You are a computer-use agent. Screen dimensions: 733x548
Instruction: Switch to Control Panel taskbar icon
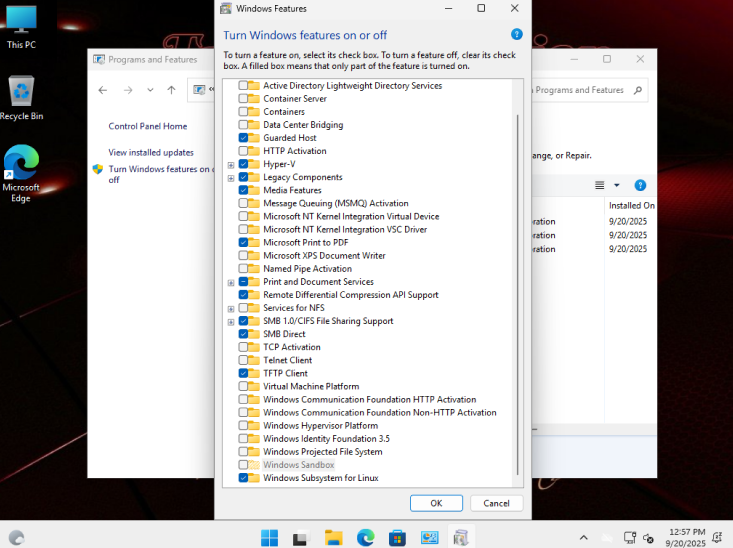pos(429,538)
